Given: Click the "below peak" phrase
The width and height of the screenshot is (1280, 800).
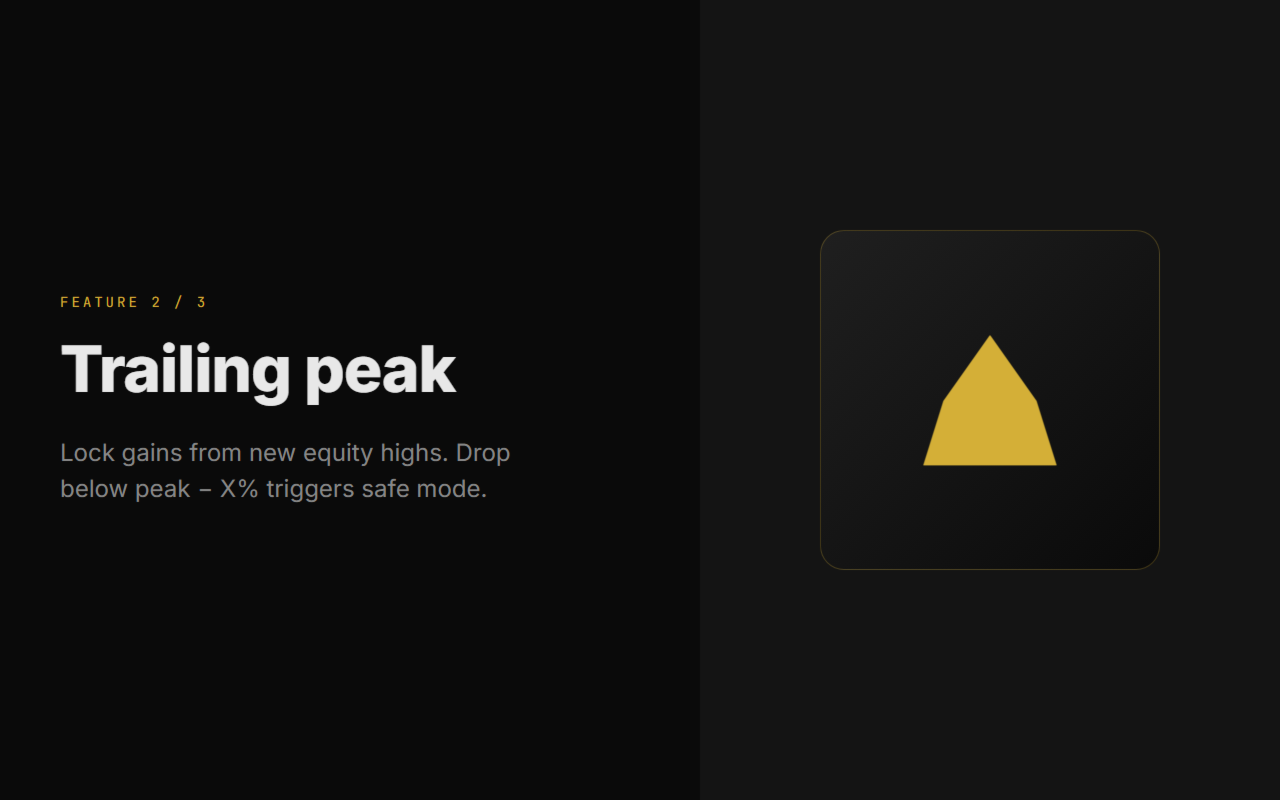Looking at the screenshot, I should [x=125, y=490].
